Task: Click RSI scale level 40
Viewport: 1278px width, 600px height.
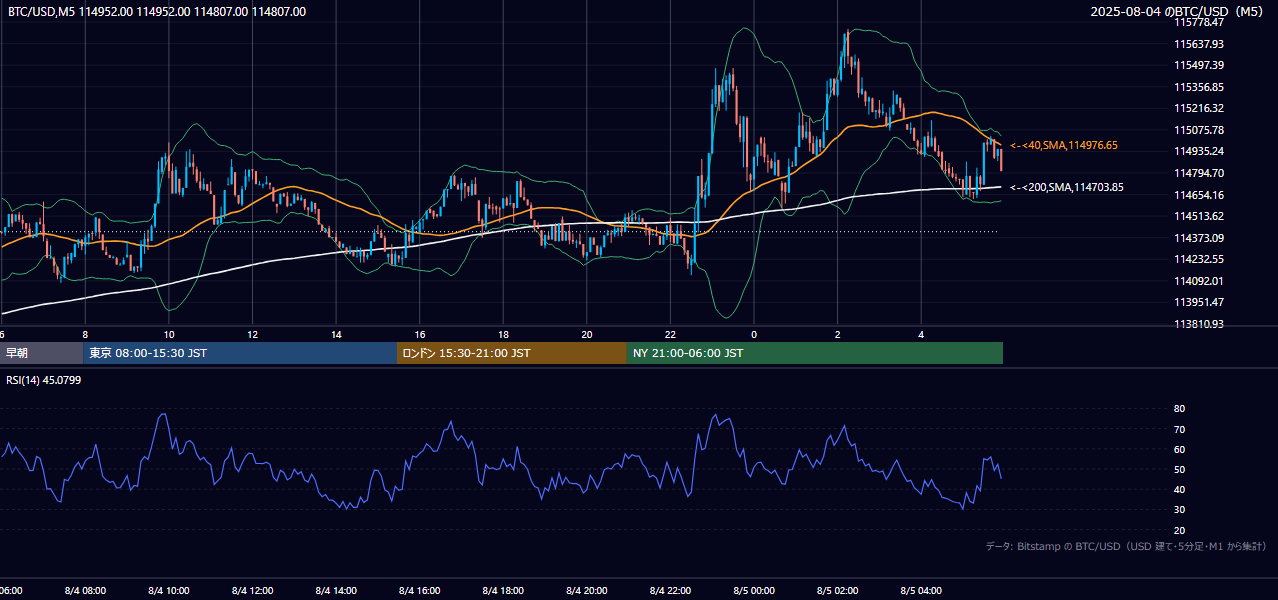Action: (1179, 489)
